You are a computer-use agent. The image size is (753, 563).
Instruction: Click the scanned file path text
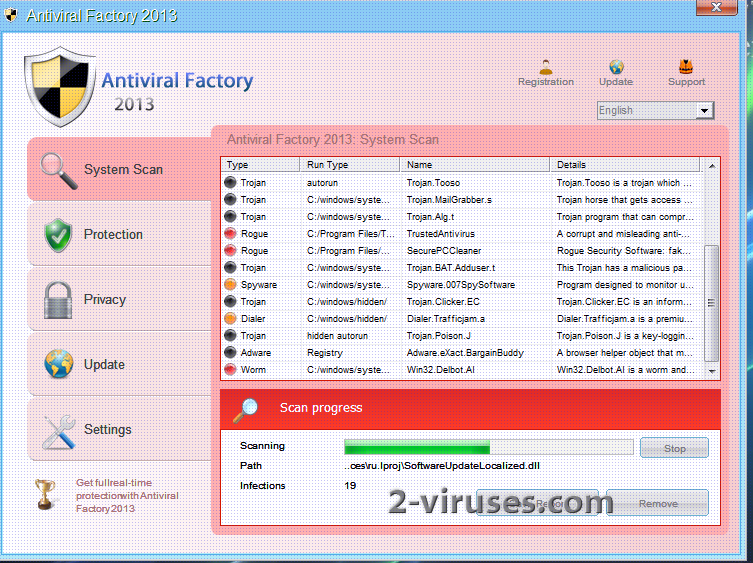(x=442, y=465)
